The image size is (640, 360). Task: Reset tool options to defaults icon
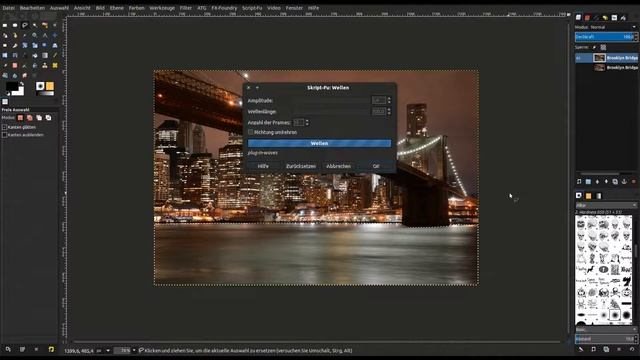click(51, 349)
